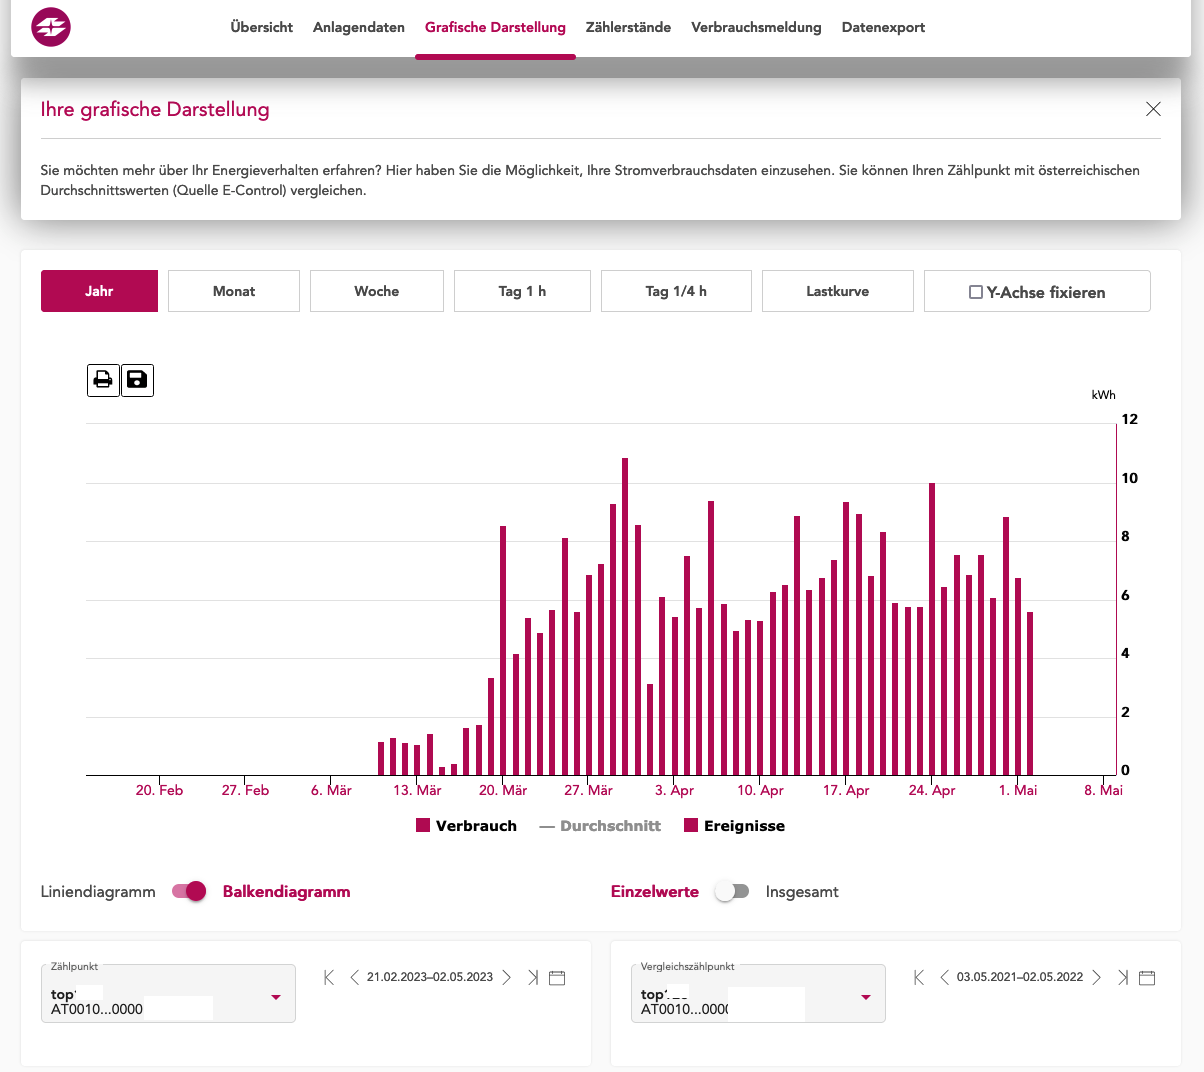The image size is (1204, 1072).
Task: Select the Monat view button
Action: coord(234,291)
